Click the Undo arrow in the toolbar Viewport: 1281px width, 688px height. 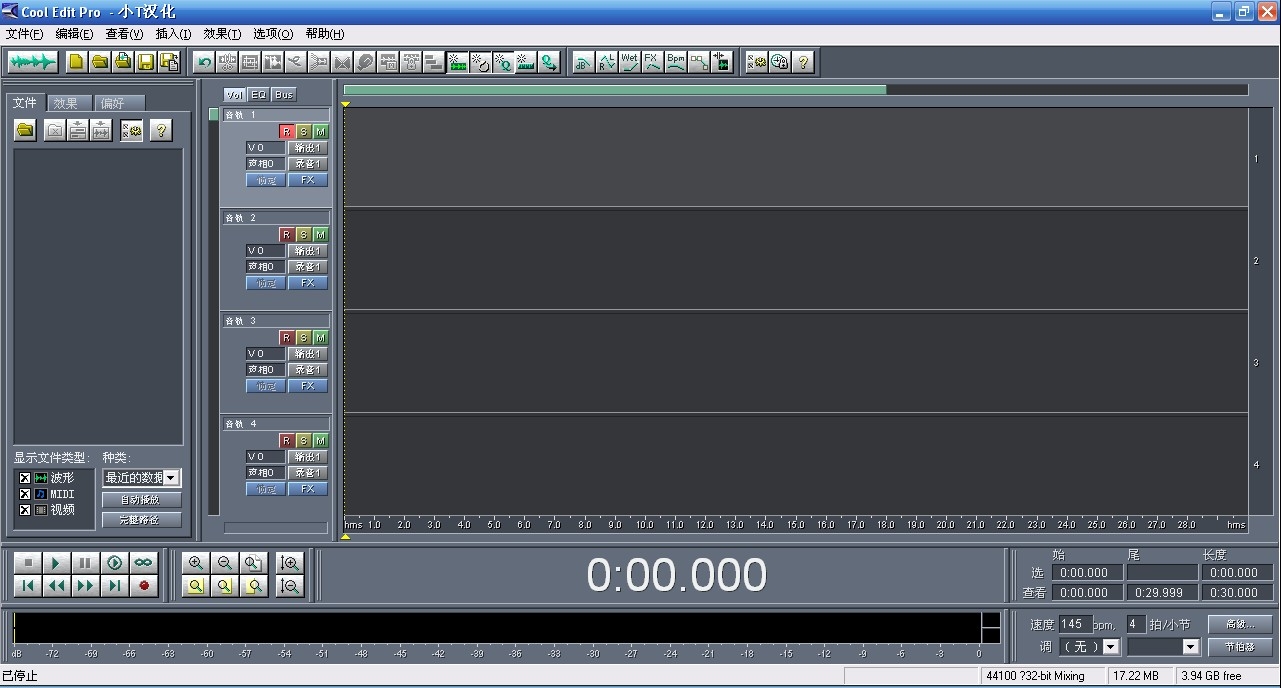[x=204, y=62]
